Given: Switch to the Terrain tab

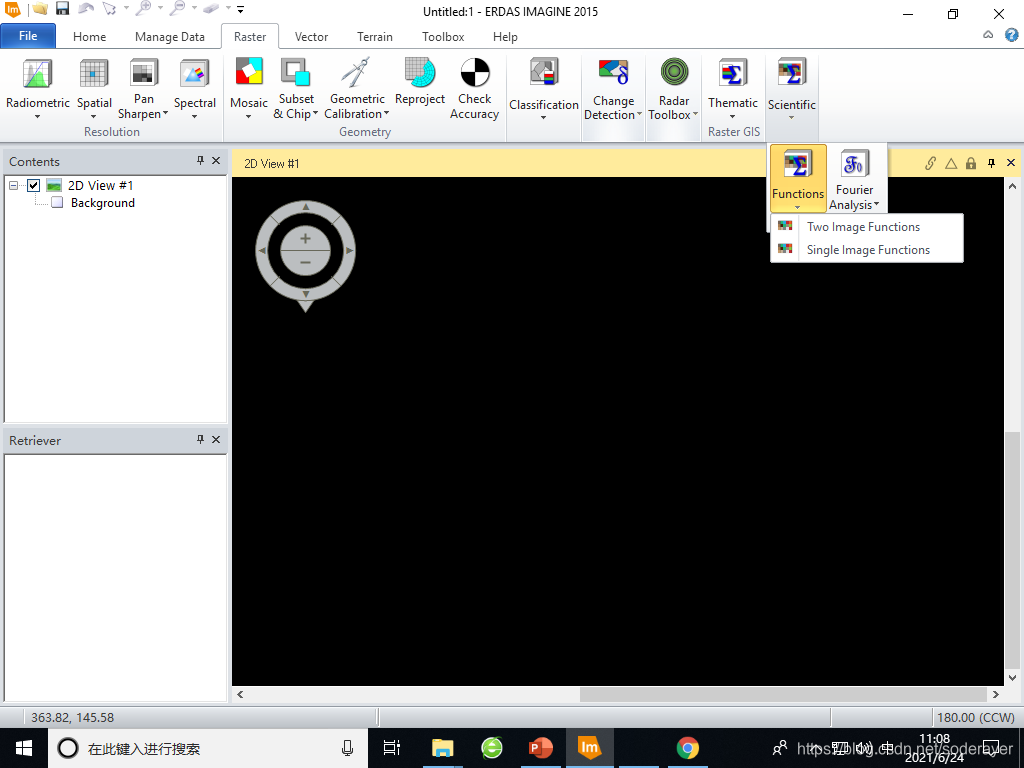Looking at the screenshot, I should click(375, 37).
